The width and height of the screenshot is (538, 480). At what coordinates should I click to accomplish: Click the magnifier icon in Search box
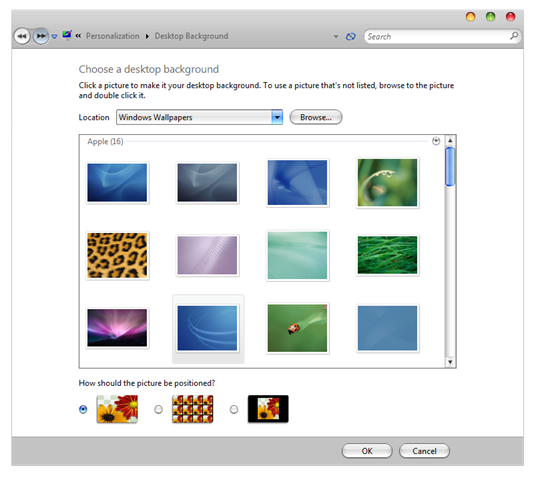pyautogui.click(x=514, y=36)
